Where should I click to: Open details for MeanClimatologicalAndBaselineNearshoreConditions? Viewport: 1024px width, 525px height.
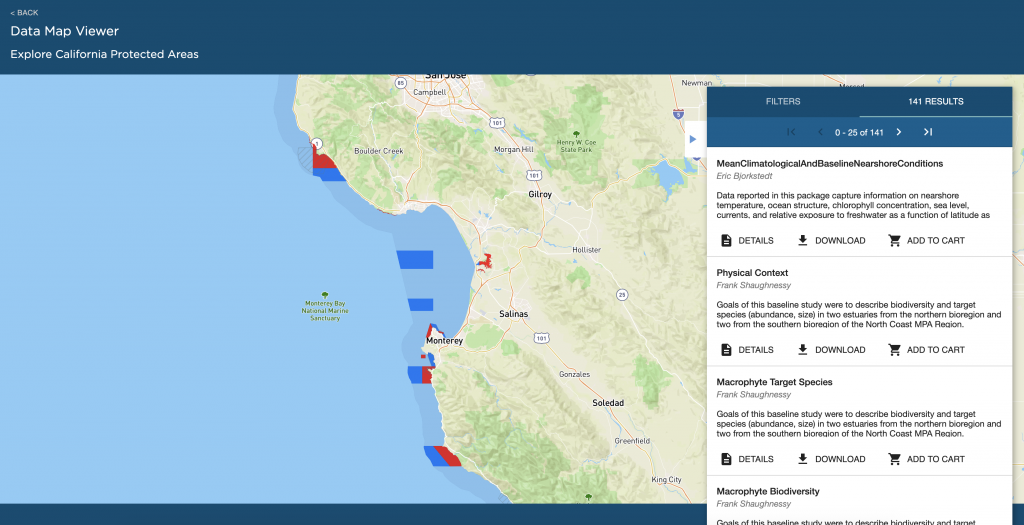747,241
